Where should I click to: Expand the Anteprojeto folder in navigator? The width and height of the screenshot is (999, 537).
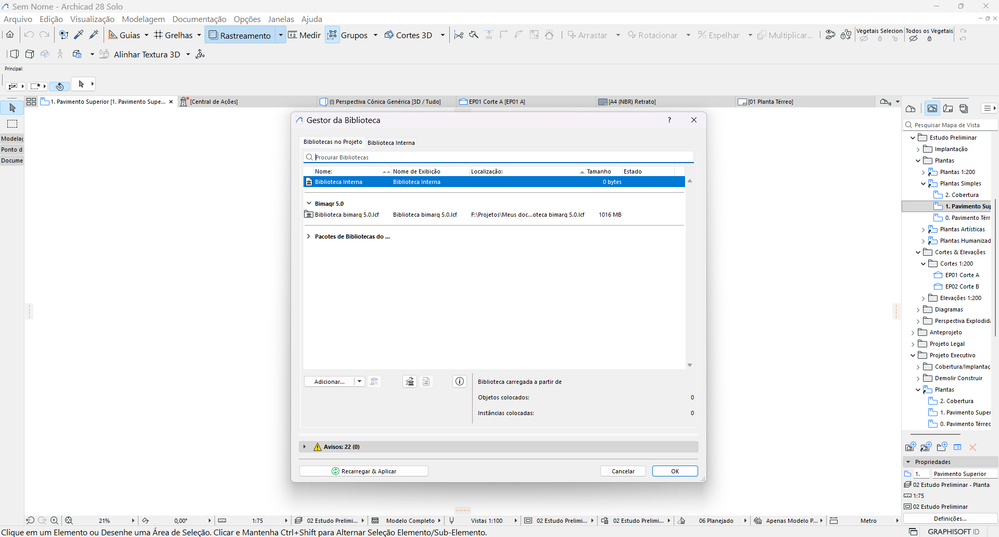pyautogui.click(x=913, y=333)
